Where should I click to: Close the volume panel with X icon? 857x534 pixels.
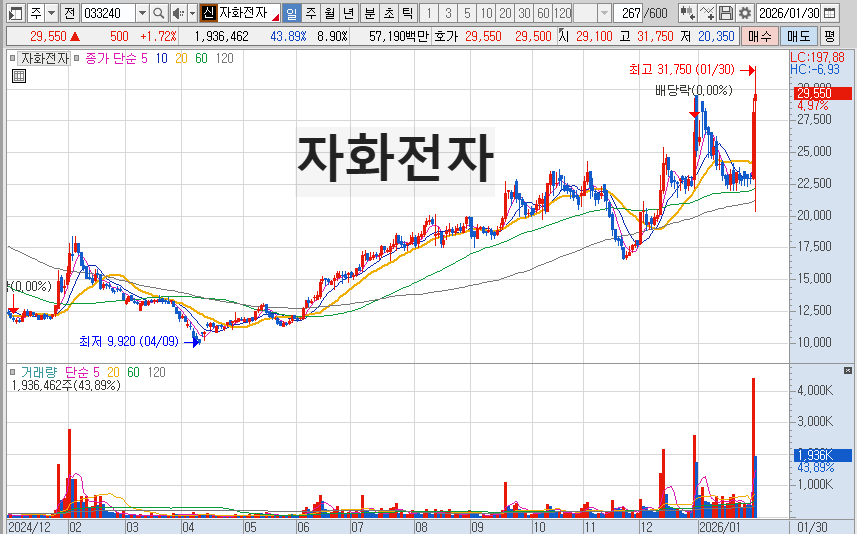pyautogui.click(x=848, y=371)
